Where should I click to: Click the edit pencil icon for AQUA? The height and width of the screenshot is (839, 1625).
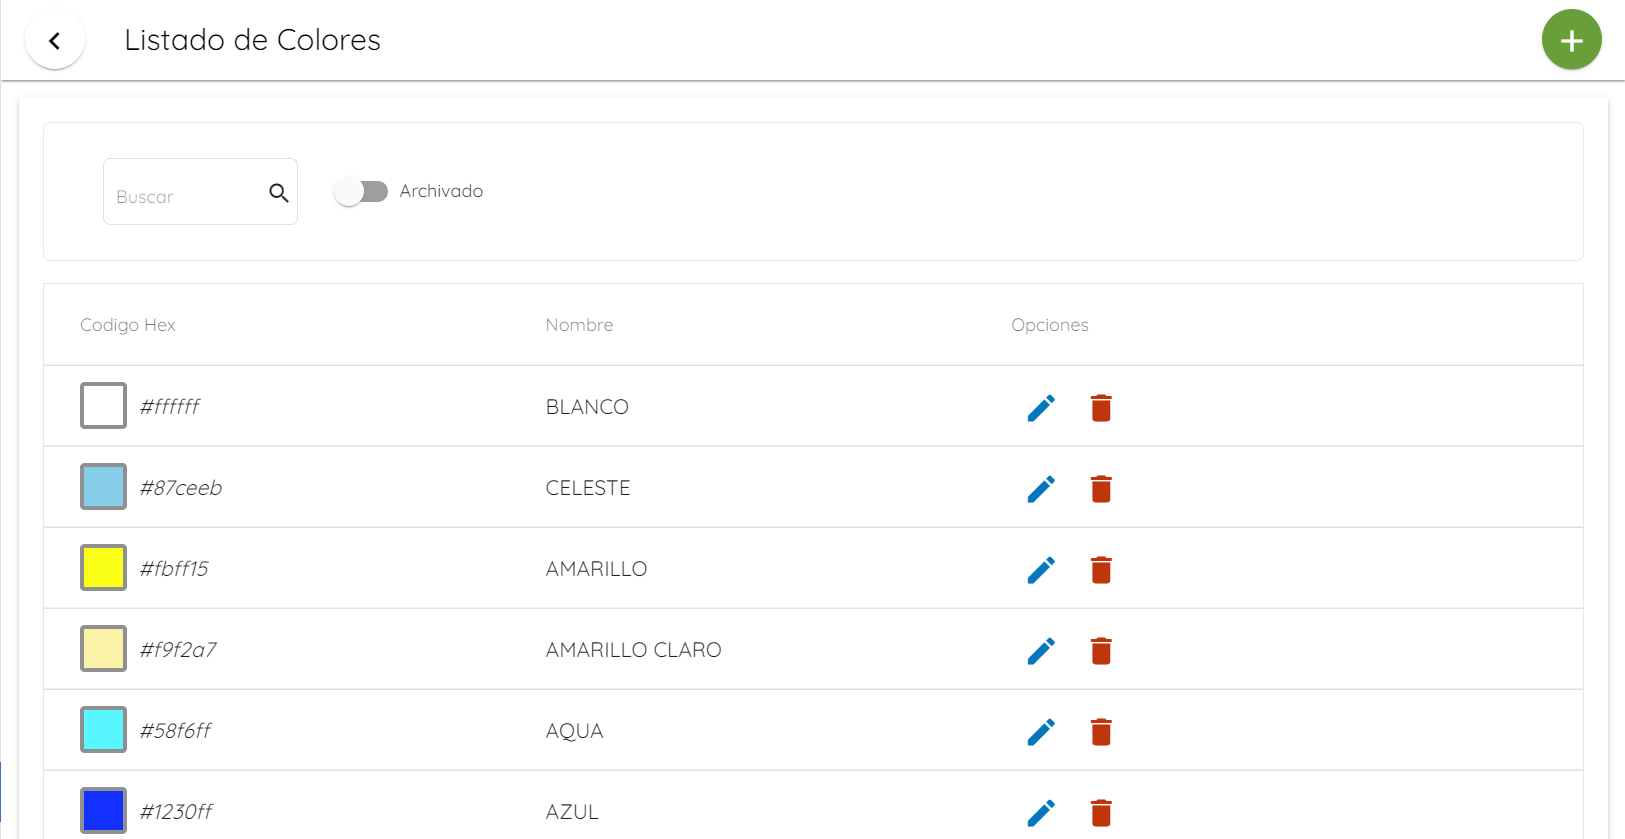[1041, 732]
